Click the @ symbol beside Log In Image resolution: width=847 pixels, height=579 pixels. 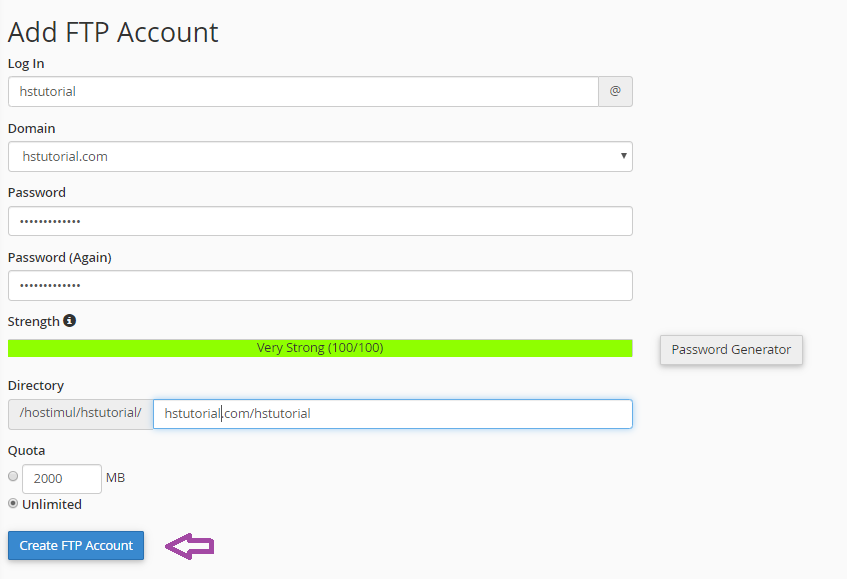[x=615, y=91]
